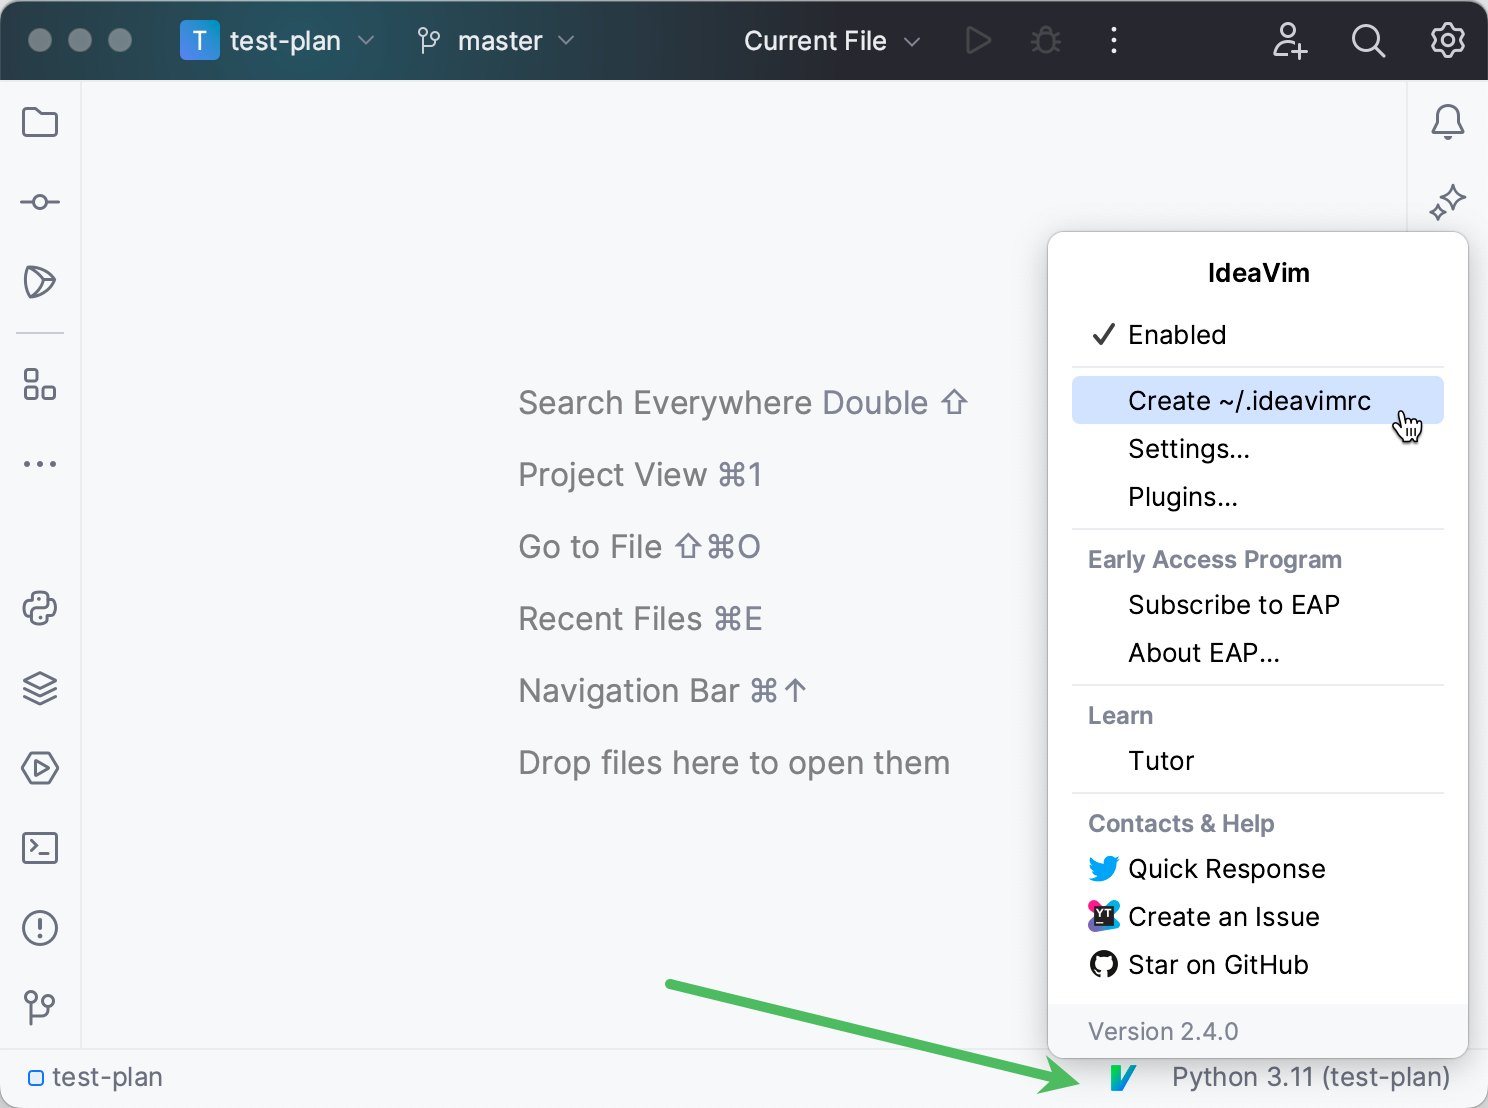
Task: Open Plugins... menu item
Action: tap(1258, 497)
